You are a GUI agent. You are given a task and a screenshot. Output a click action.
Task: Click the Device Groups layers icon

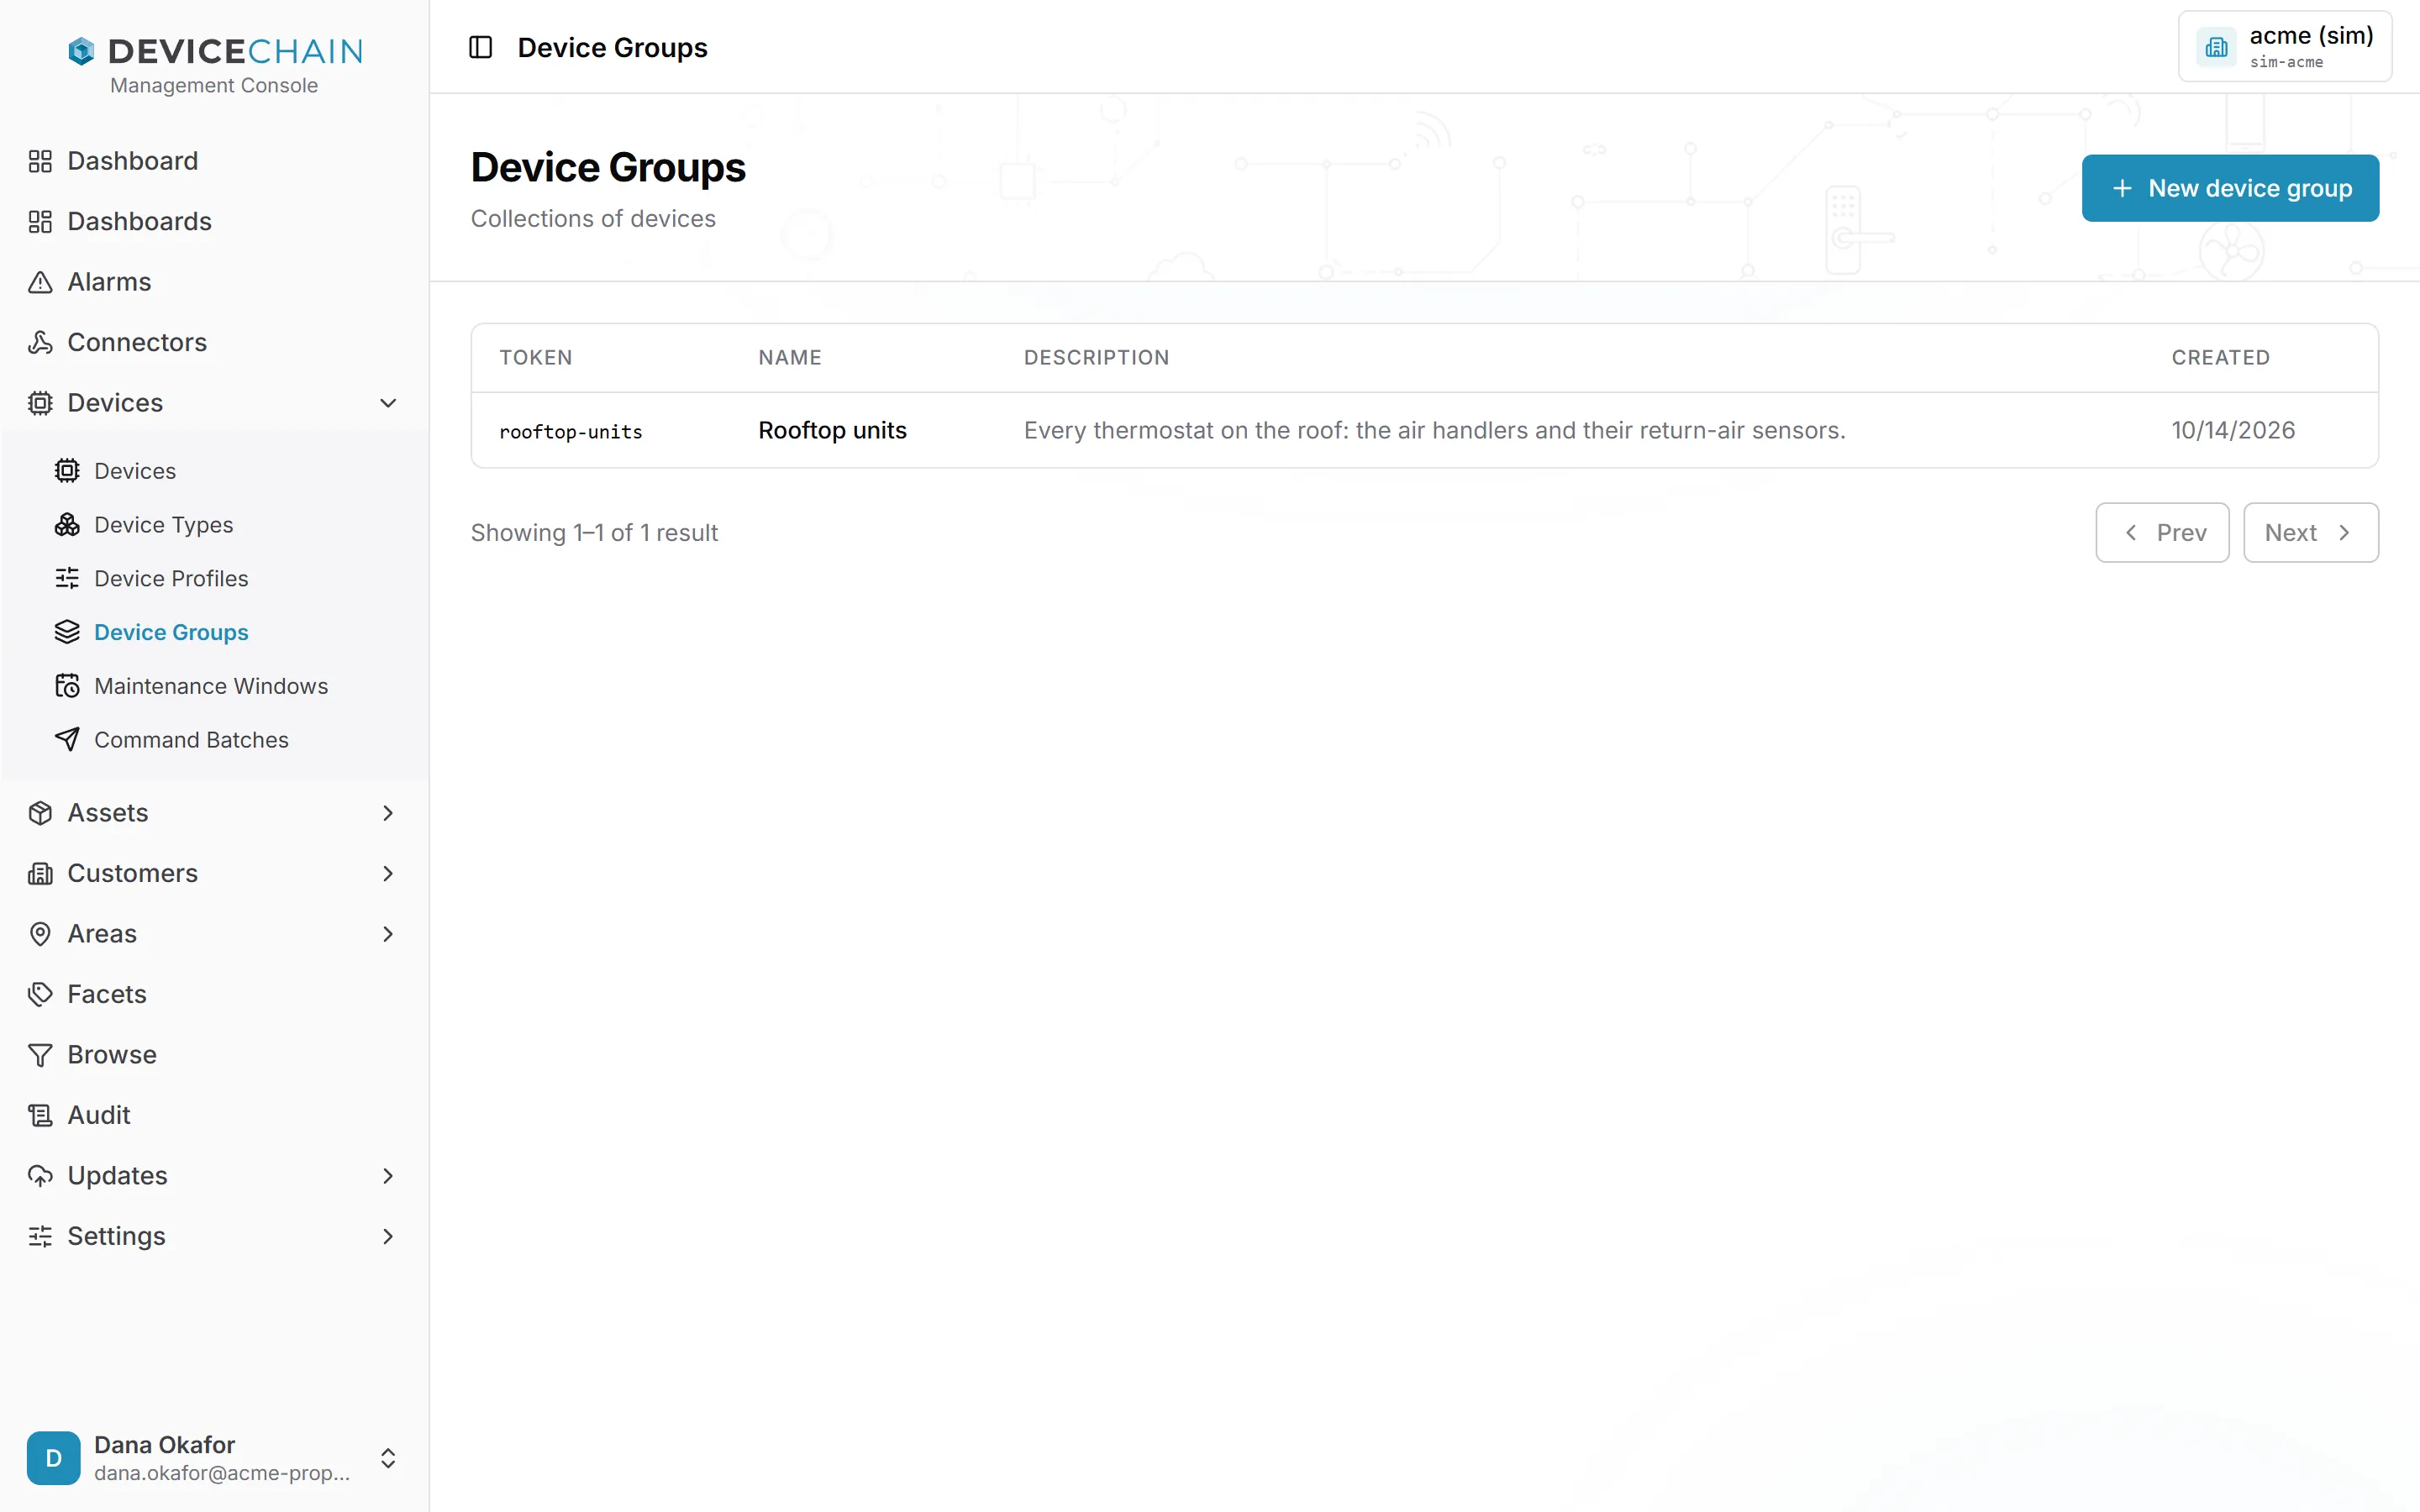(67, 632)
